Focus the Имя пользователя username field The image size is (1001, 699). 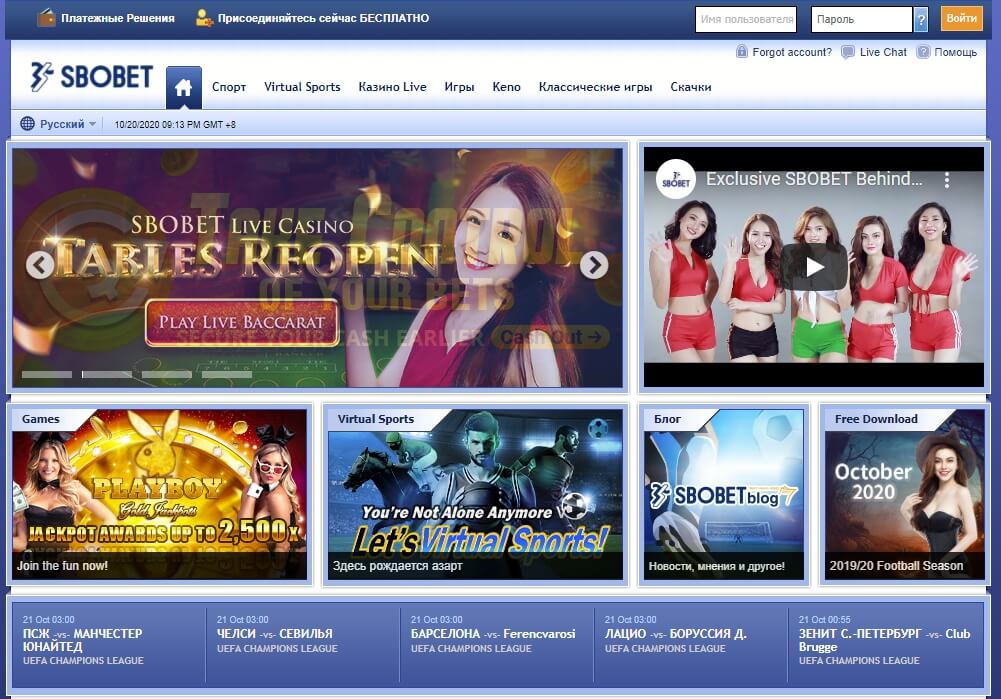click(746, 19)
